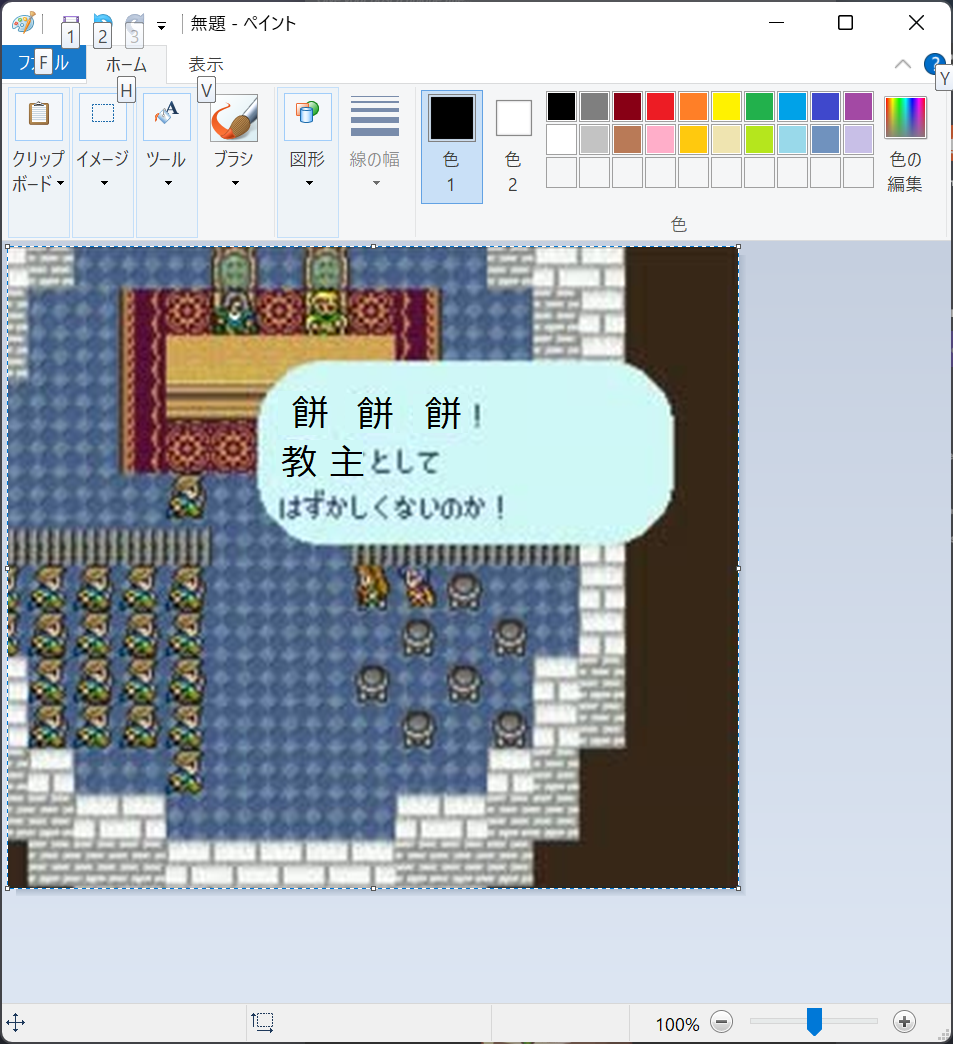The height and width of the screenshot is (1044, 953).
Task: Expand the ブラシ dropdown arrow
Action: point(235,183)
